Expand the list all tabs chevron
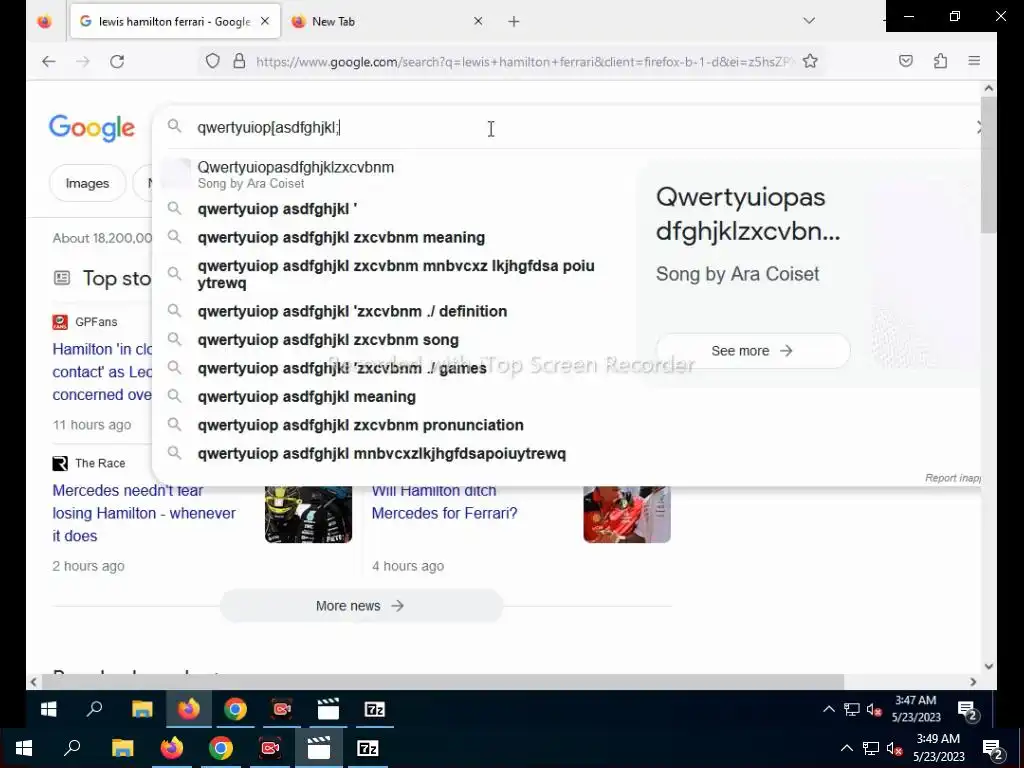The height and width of the screenshot is (768, 1024). 809,21
